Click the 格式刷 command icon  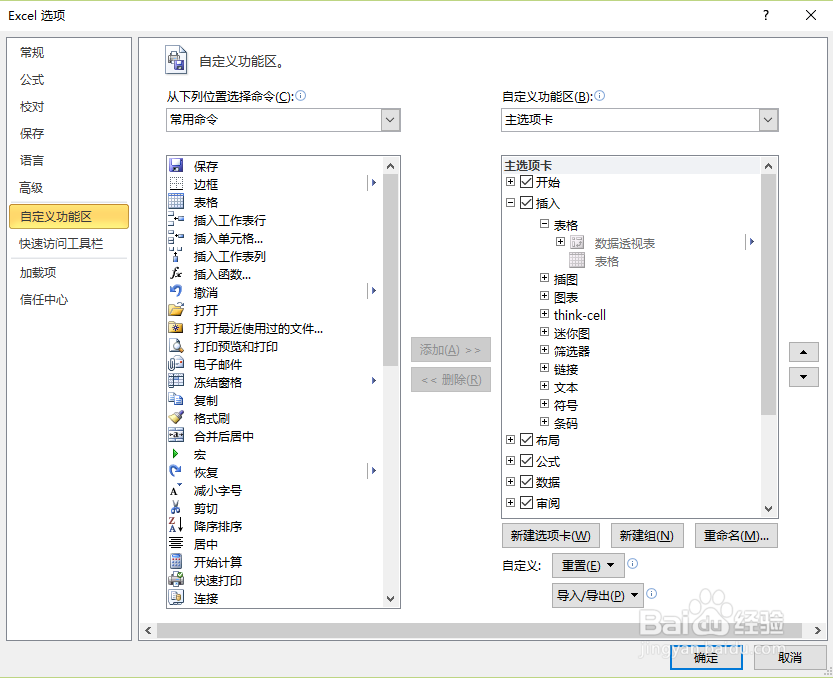(x=178, y=418)
